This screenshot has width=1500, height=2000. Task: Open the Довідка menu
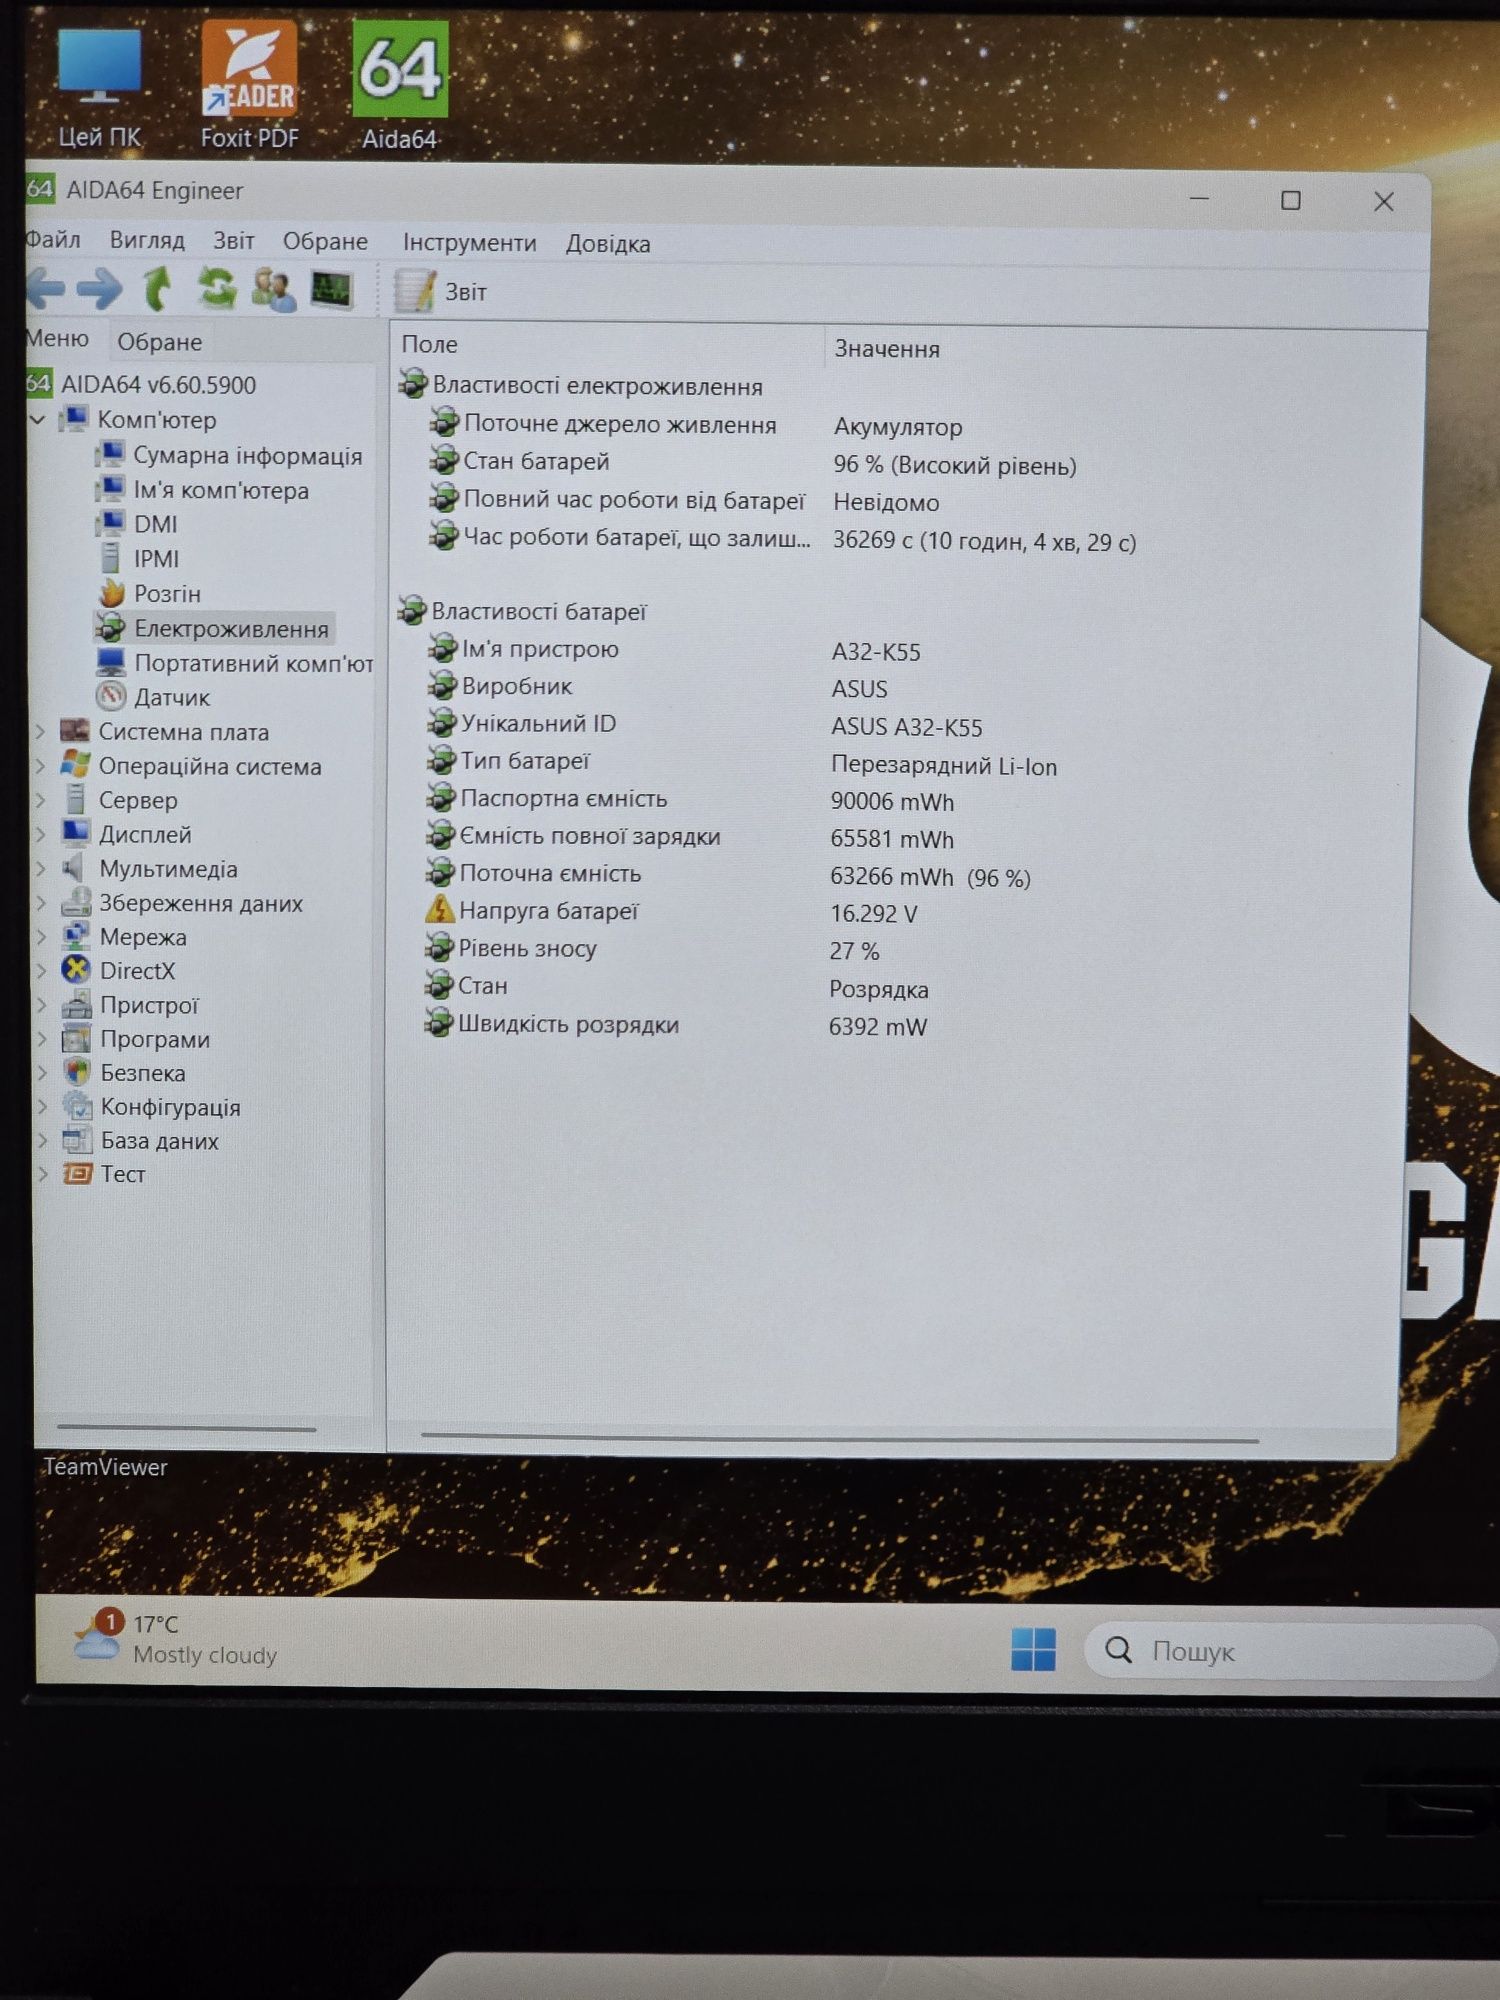(x=608, y=244)
